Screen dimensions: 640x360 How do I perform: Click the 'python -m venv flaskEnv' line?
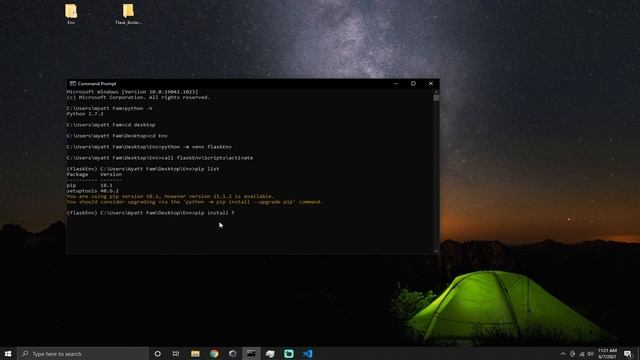click(149, 147)
